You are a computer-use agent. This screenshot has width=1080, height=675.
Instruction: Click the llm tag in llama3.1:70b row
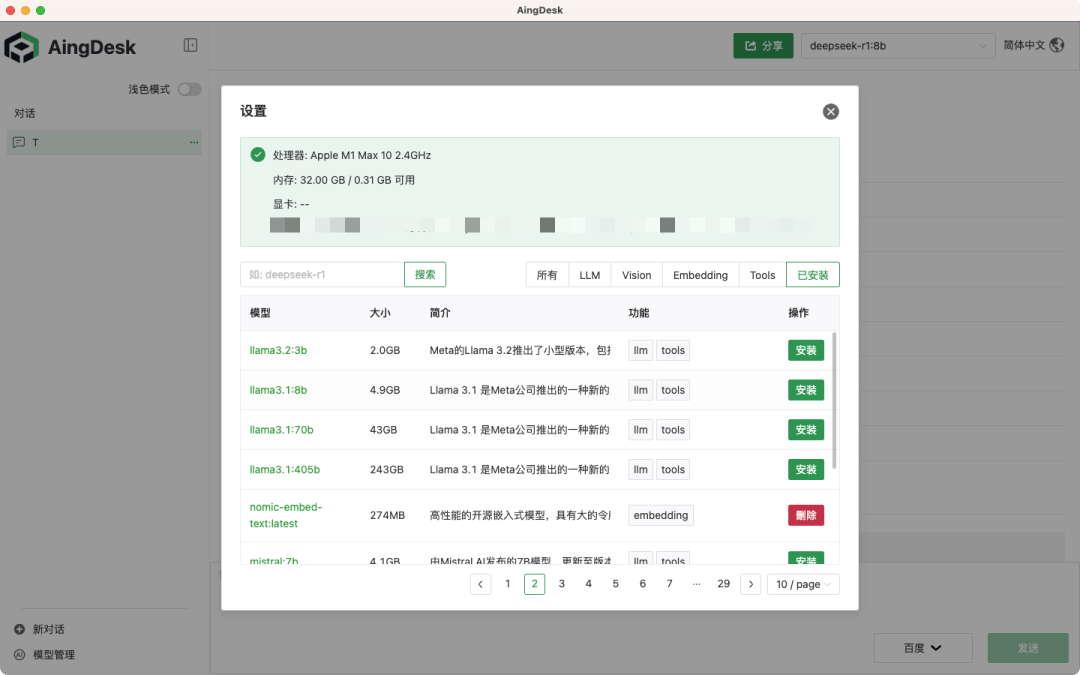pyautogui.click(x=641, y=430)
